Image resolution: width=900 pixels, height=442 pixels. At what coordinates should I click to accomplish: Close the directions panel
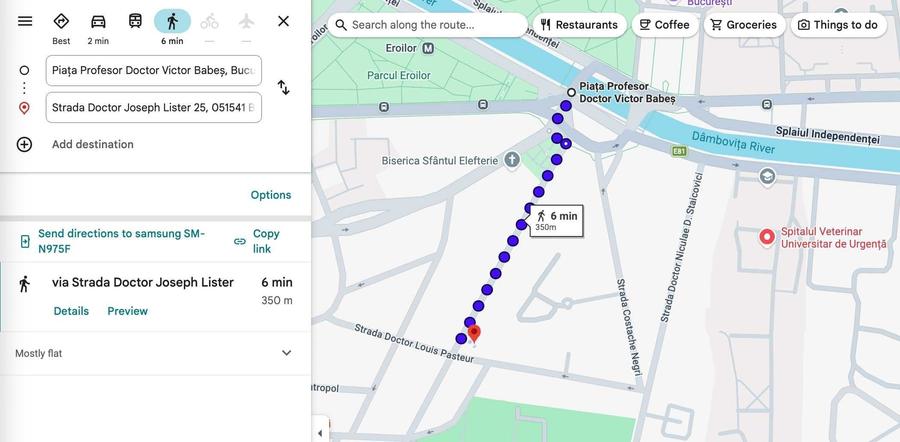pos(284,22)
